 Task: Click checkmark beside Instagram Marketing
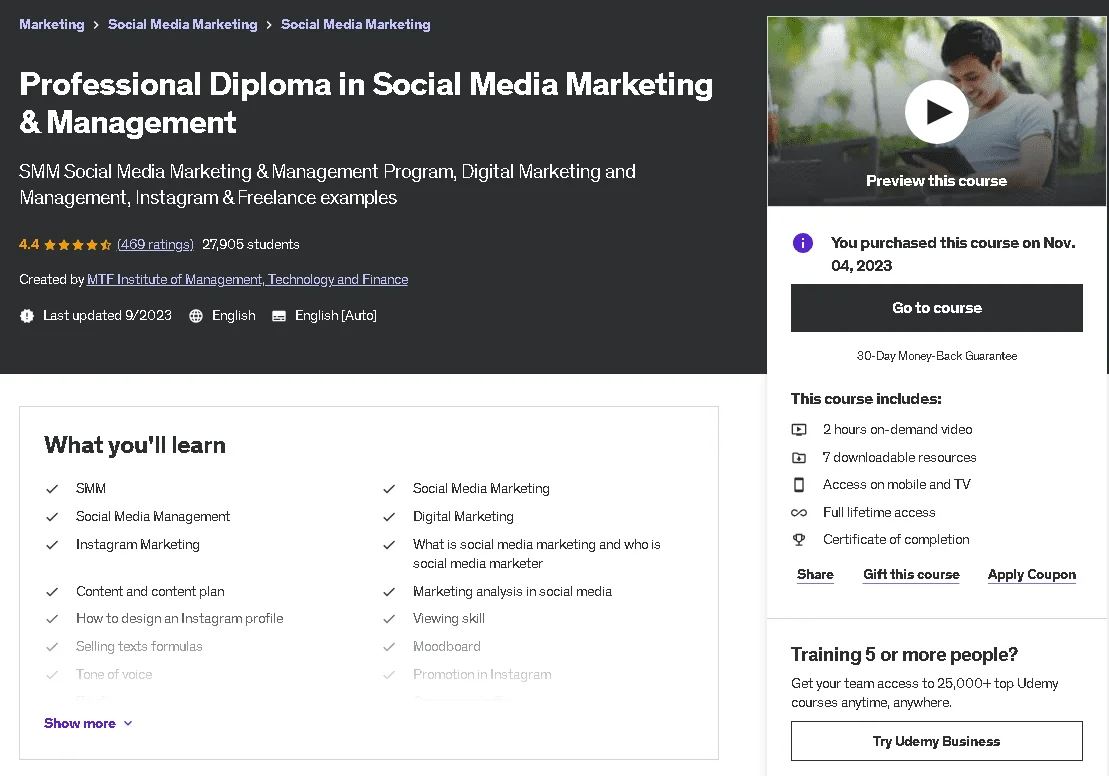click(52, 545)
